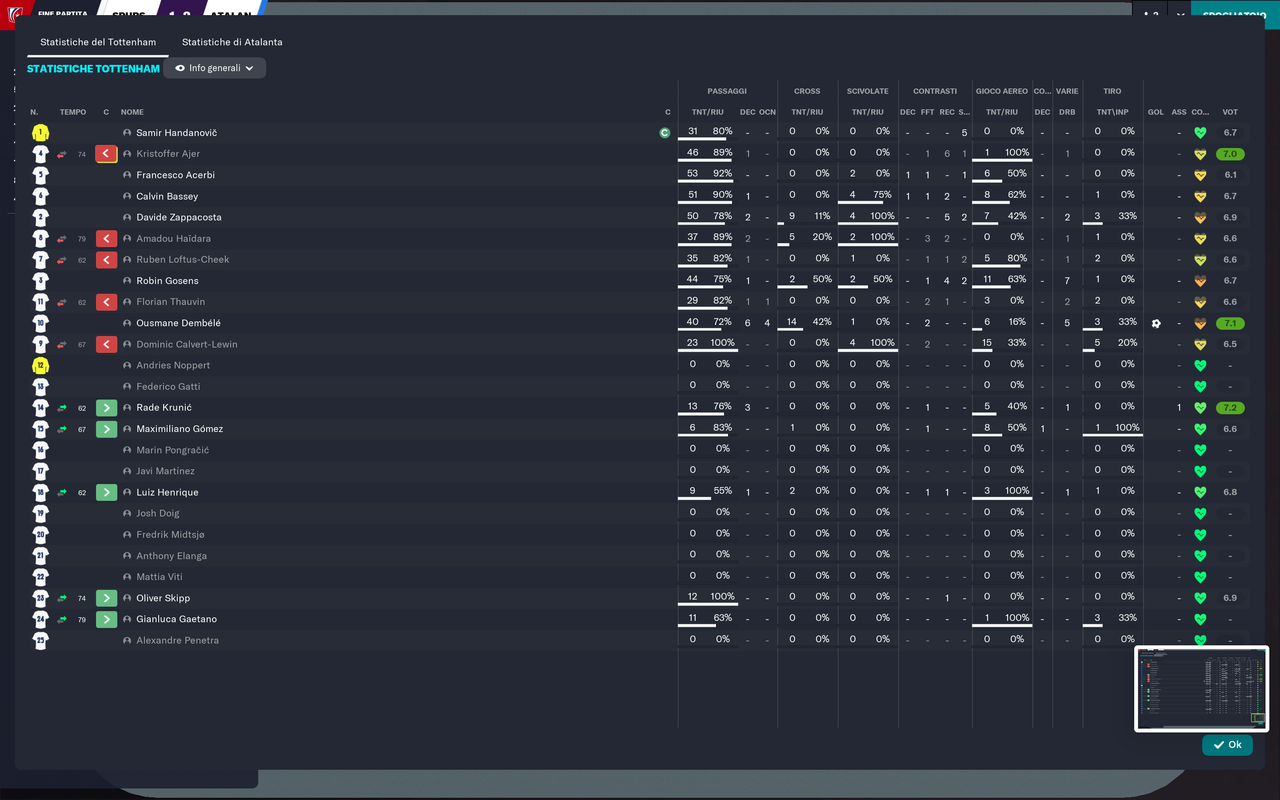Click the STATISTICHE TOTTENHAM heading

(93, 69)
